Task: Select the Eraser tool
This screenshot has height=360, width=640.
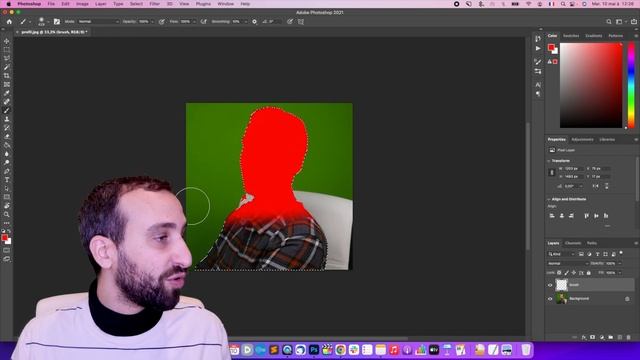Action: coord(7,136)
